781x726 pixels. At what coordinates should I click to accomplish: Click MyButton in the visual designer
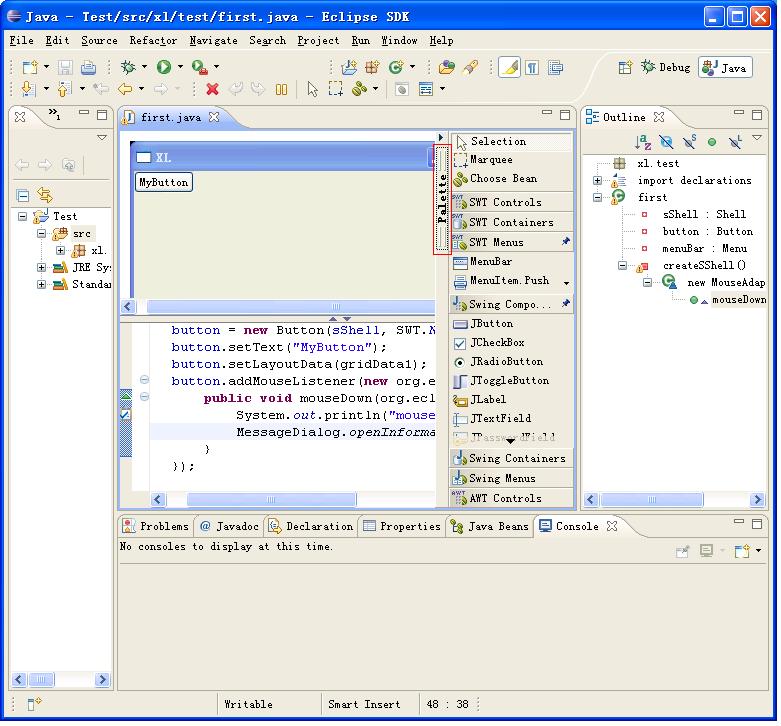[x=164, y=182]
